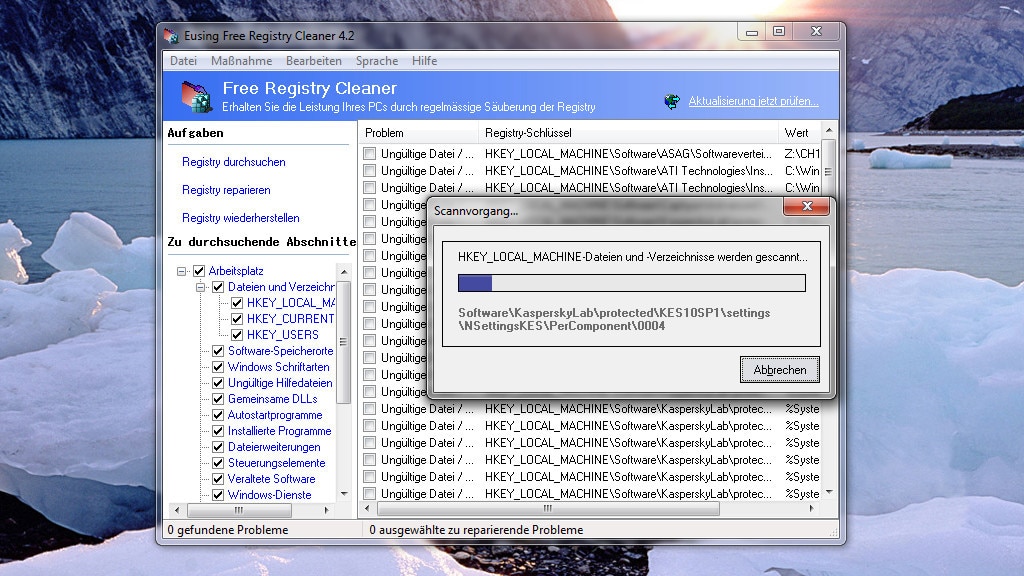Click the tree panel scroll-down arrow
1024x576 pixels.
coord(344,494)
